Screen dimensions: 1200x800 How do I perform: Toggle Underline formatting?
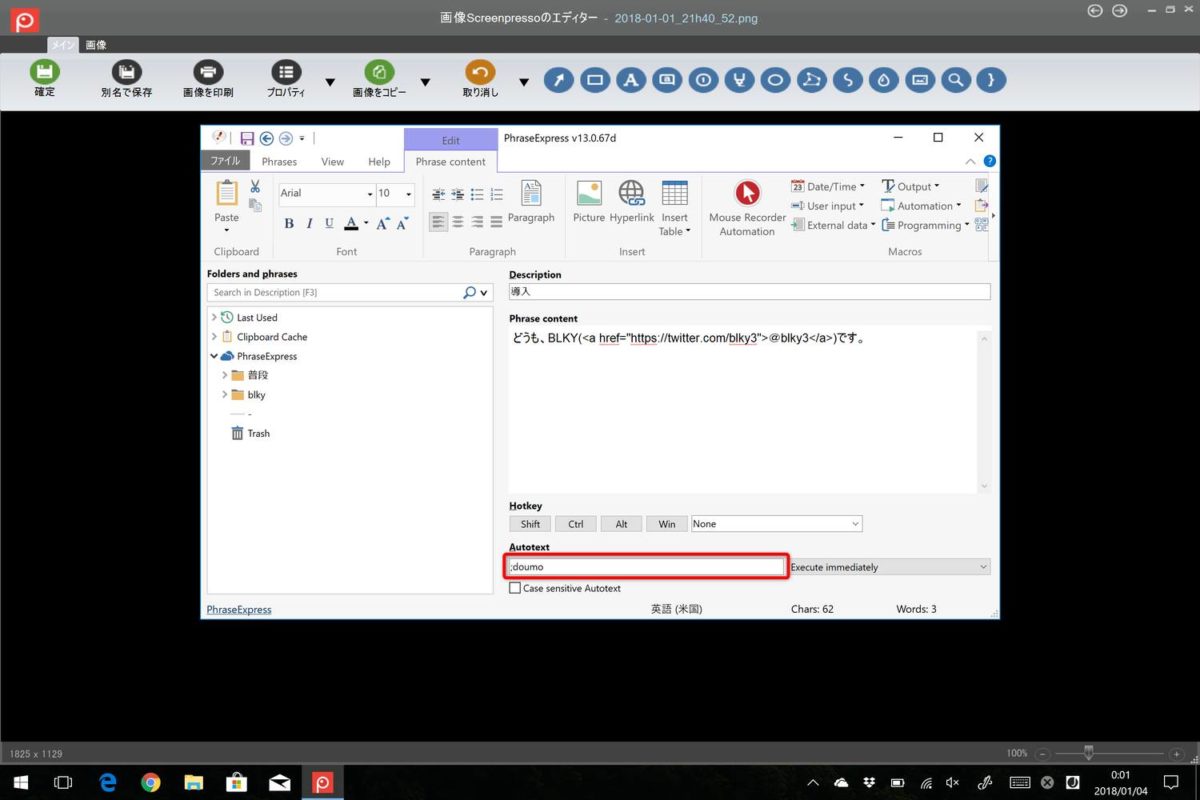click(329, 223)
